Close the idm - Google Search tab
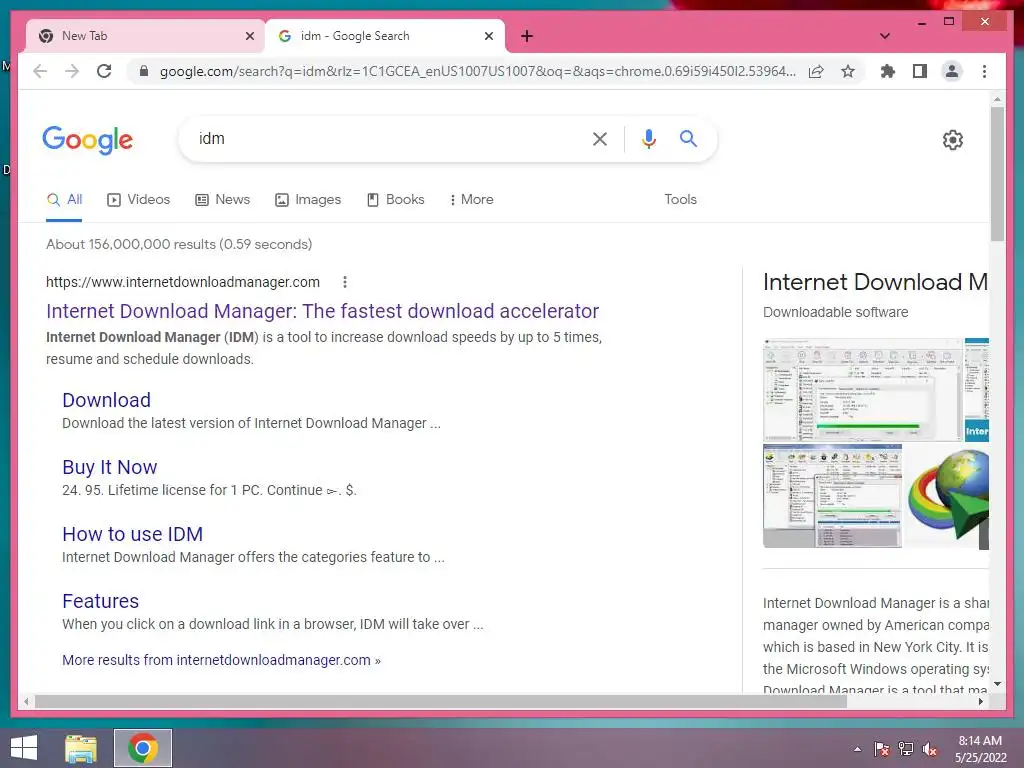This screenshot has width=1024, height=768. (488, 37)
